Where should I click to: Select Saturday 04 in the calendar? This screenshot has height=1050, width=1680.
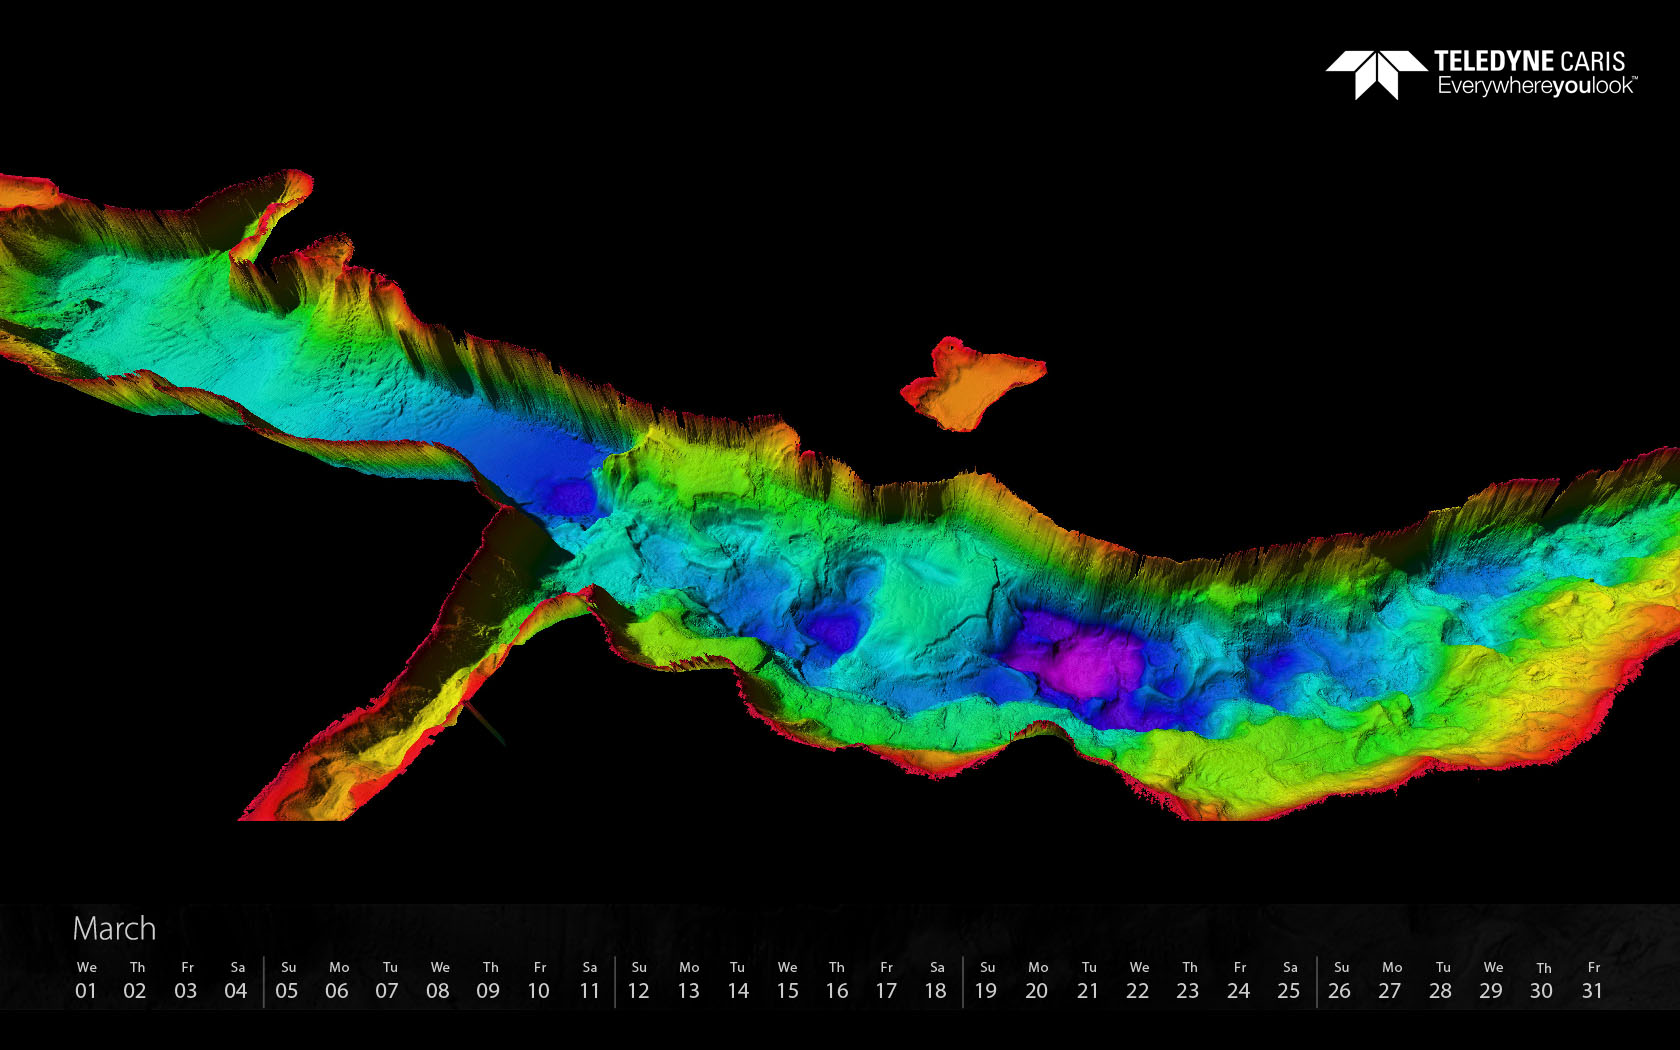click(x=236, y=981)
